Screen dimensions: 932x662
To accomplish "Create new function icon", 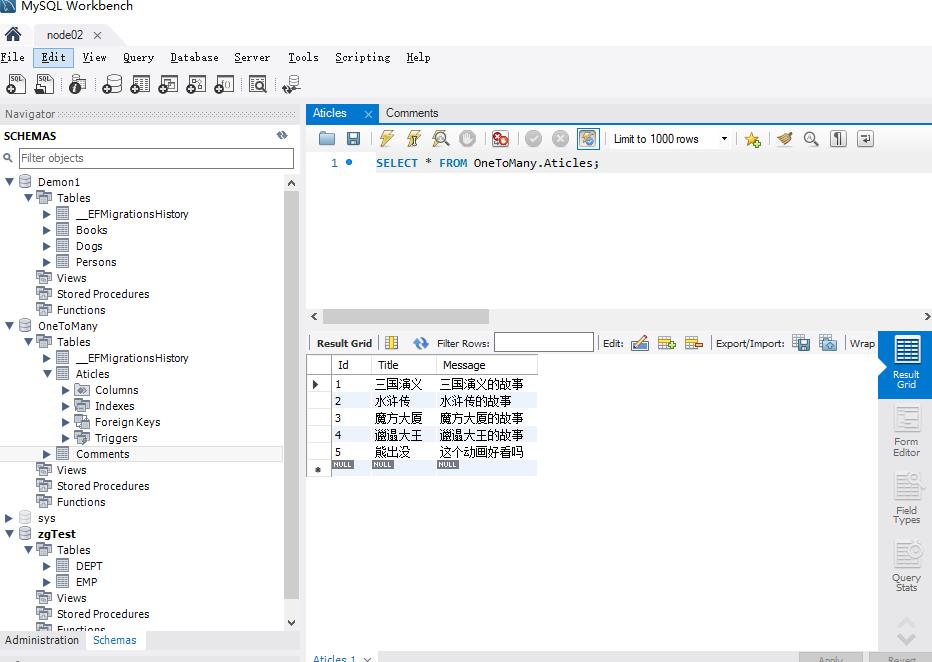I will [224, 84].
